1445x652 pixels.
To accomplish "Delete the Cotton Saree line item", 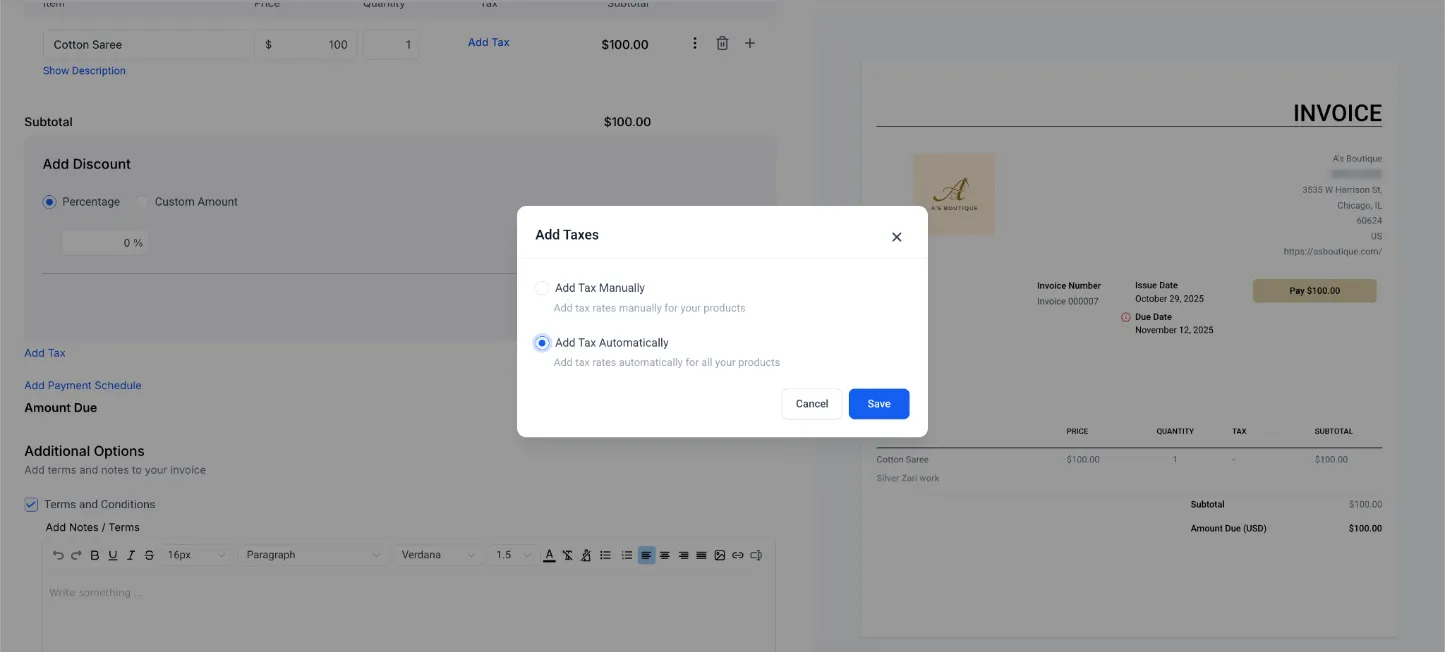I will [x=722, y=43].
